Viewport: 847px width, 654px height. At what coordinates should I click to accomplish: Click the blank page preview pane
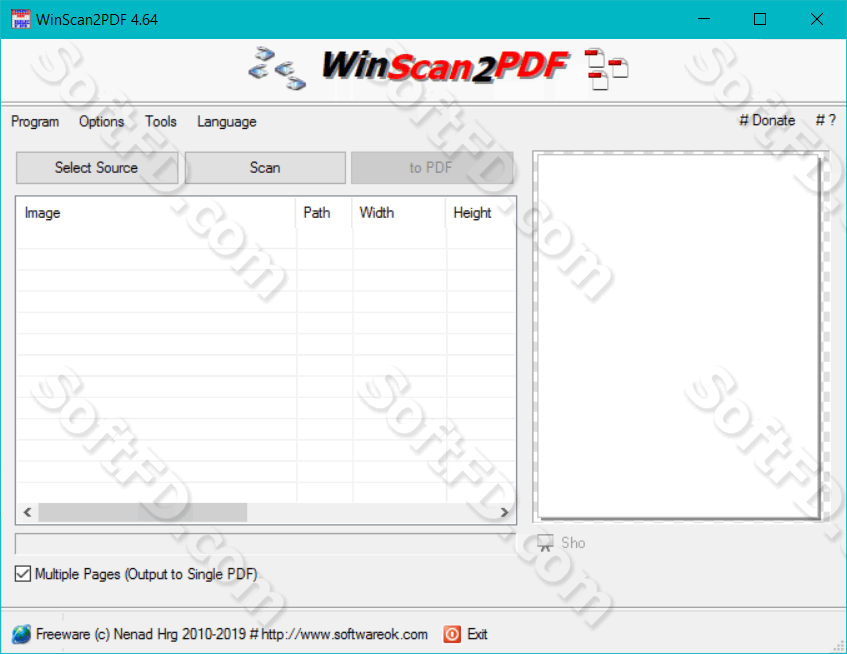[x=680, y=336]
